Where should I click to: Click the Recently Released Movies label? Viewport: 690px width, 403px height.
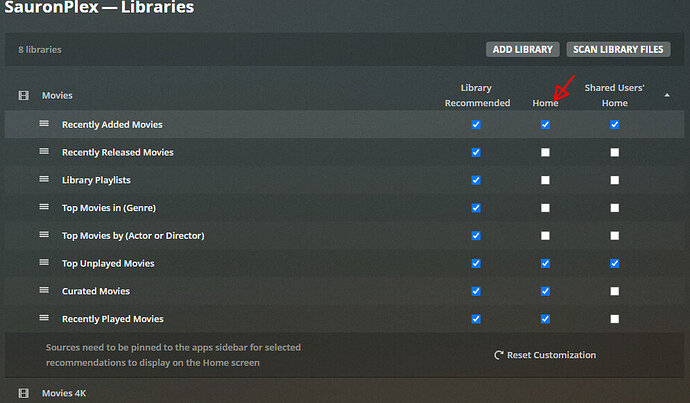coord(117,152)
